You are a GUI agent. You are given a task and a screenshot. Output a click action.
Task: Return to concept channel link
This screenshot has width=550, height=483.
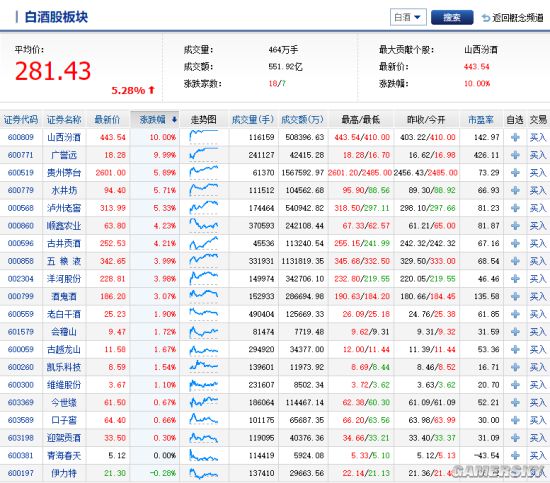click(512, 18)
